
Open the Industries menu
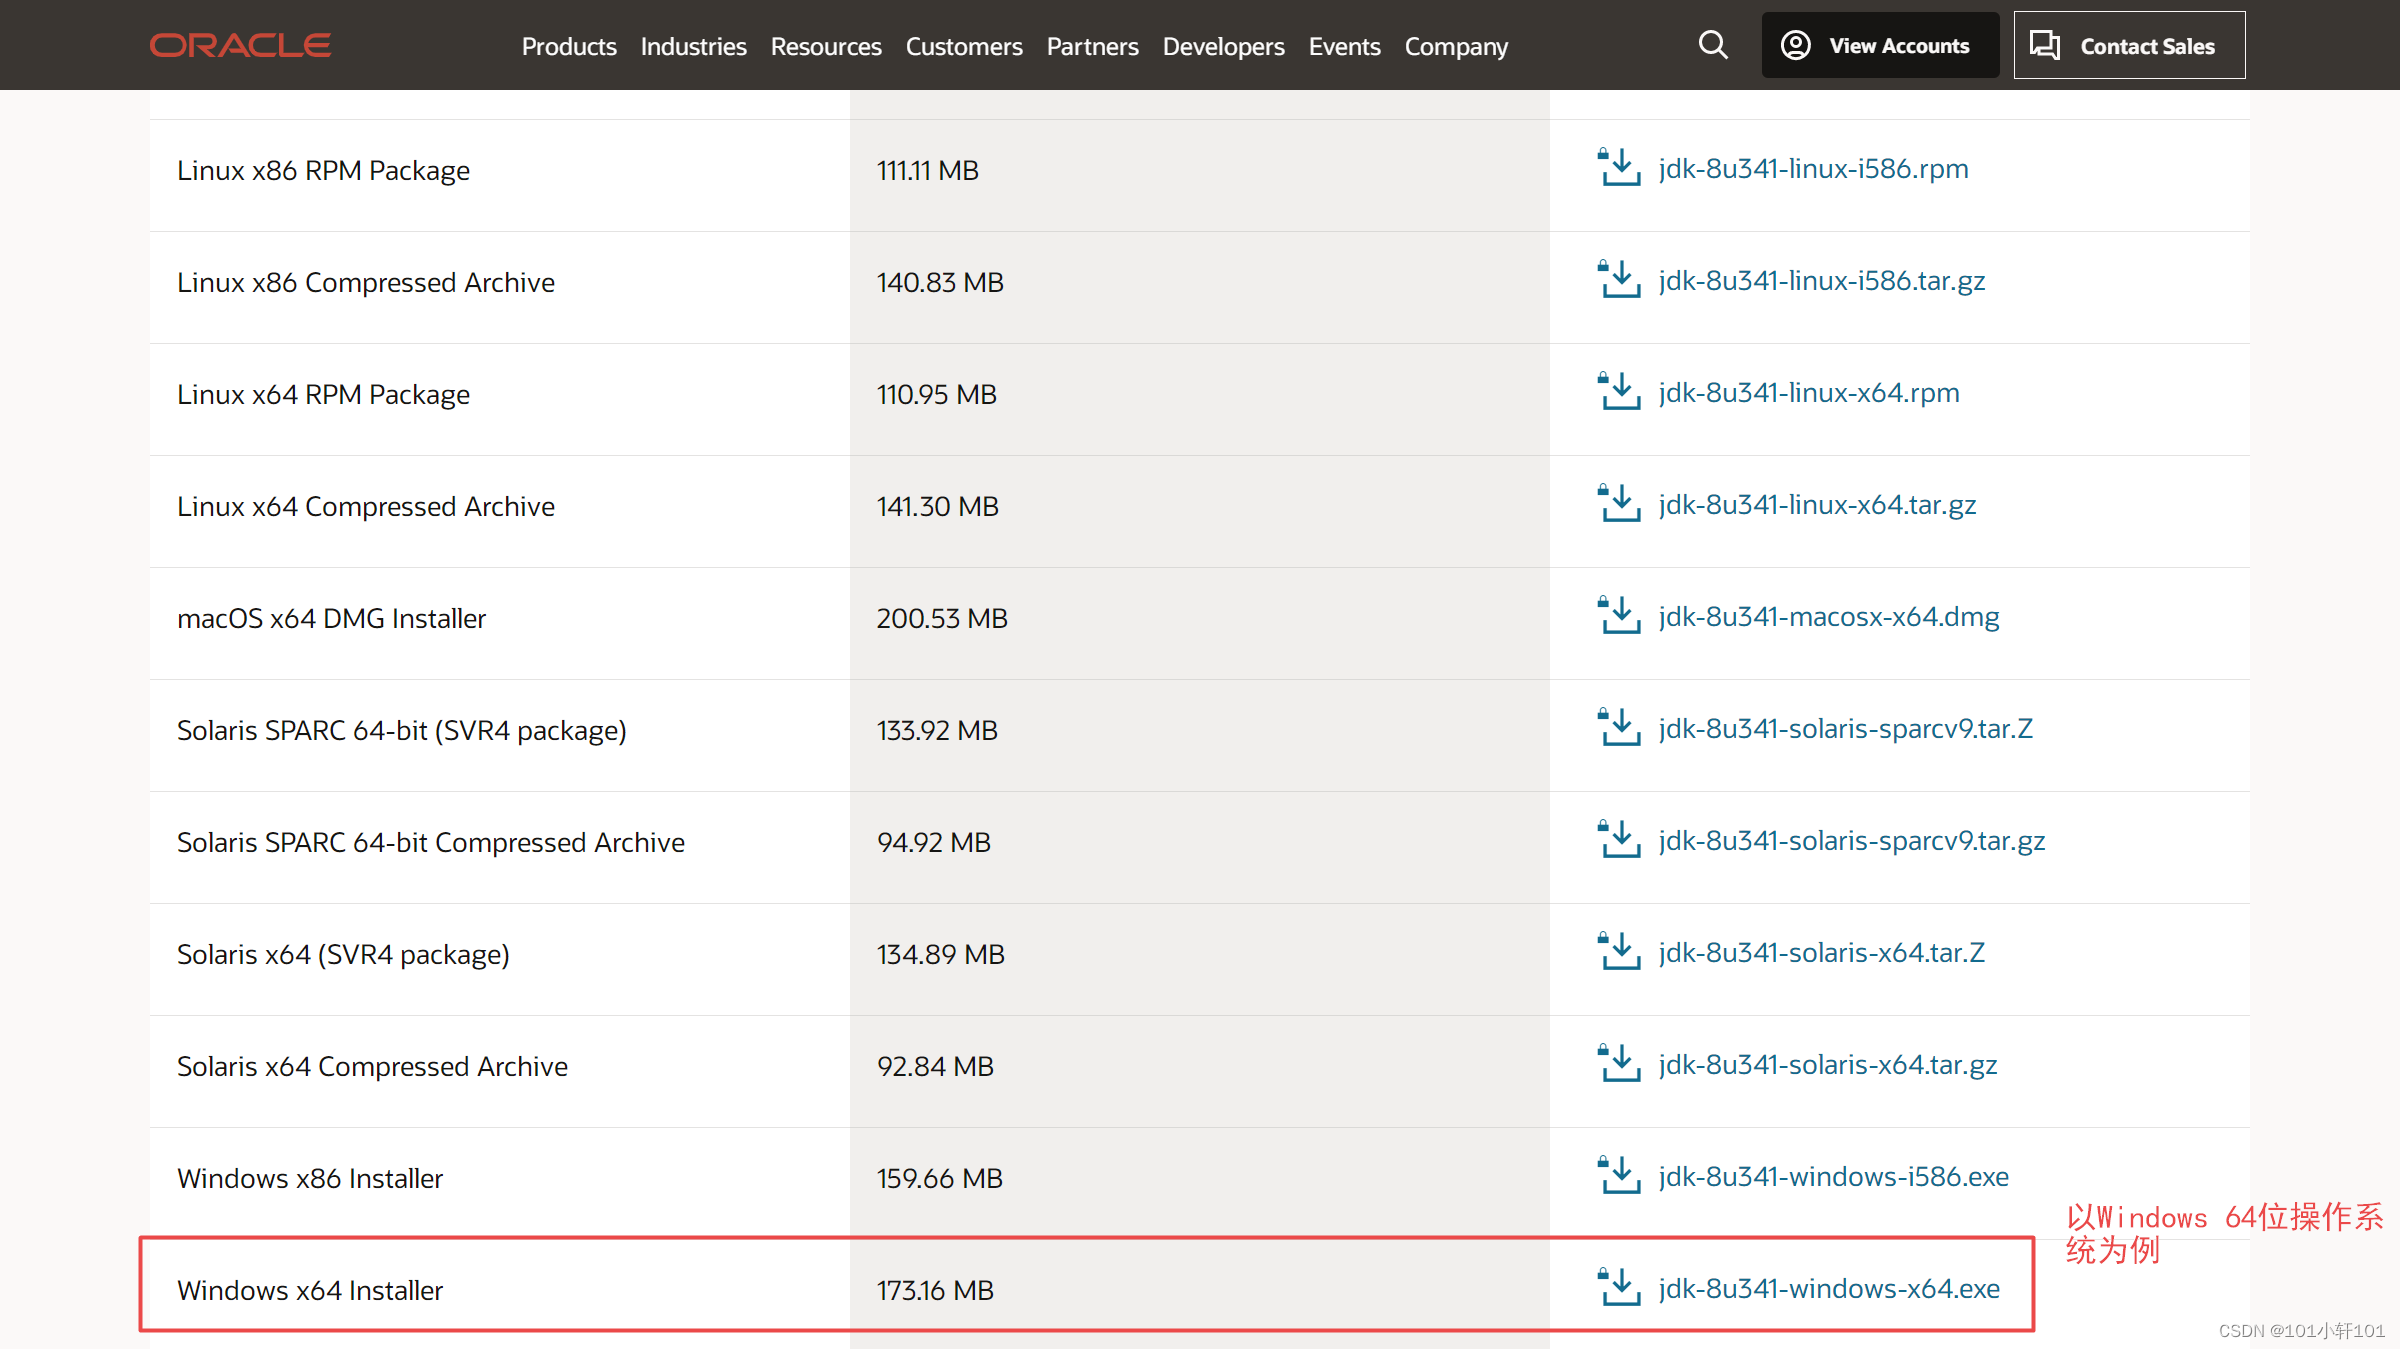pos(693,46)
